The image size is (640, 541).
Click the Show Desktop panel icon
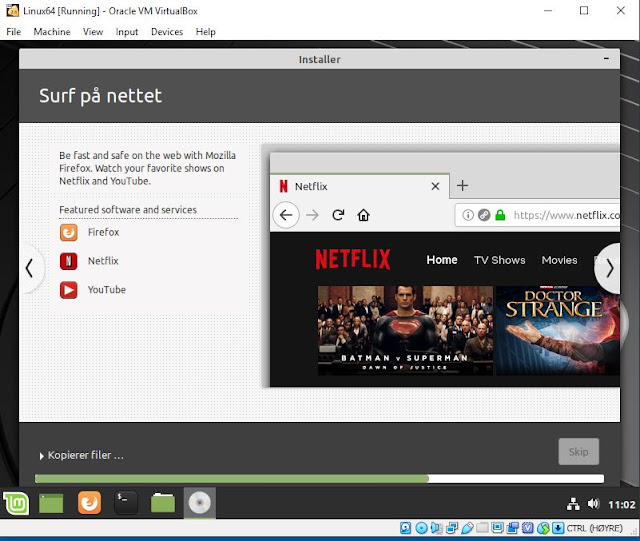click(x=51, y=503)
